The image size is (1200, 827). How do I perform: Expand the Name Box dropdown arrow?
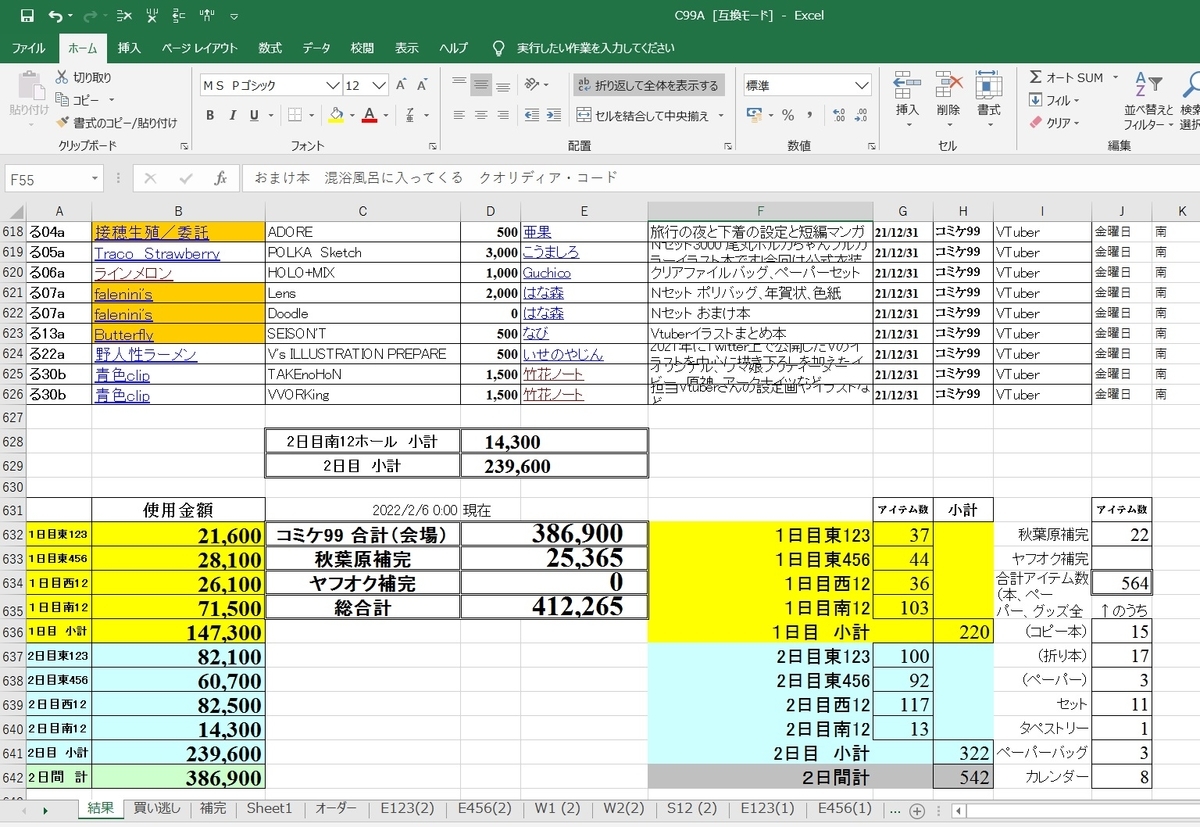pyautogui.click(x=95, y=178)
